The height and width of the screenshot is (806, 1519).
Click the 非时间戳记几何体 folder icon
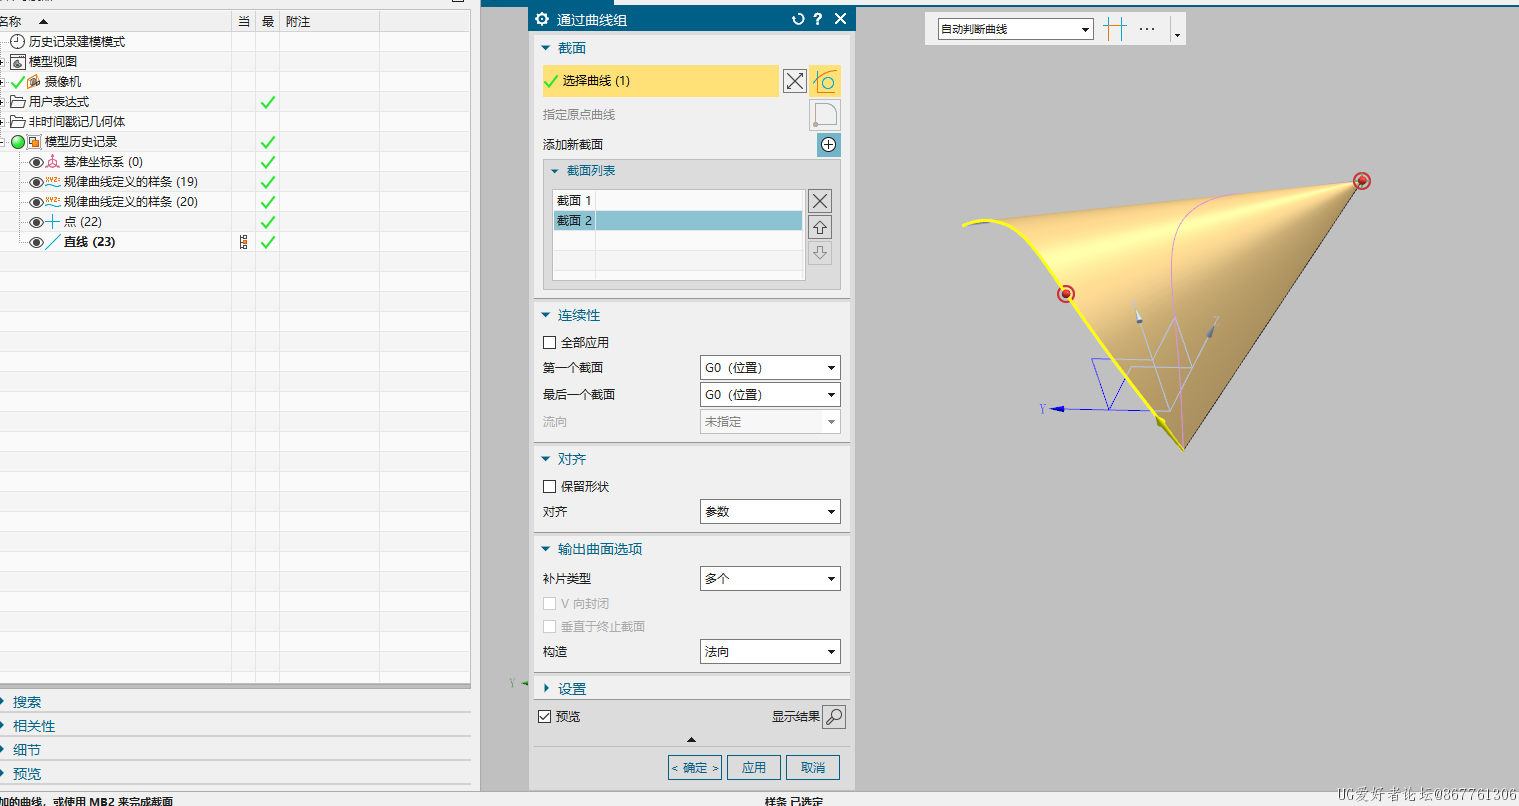17,122
